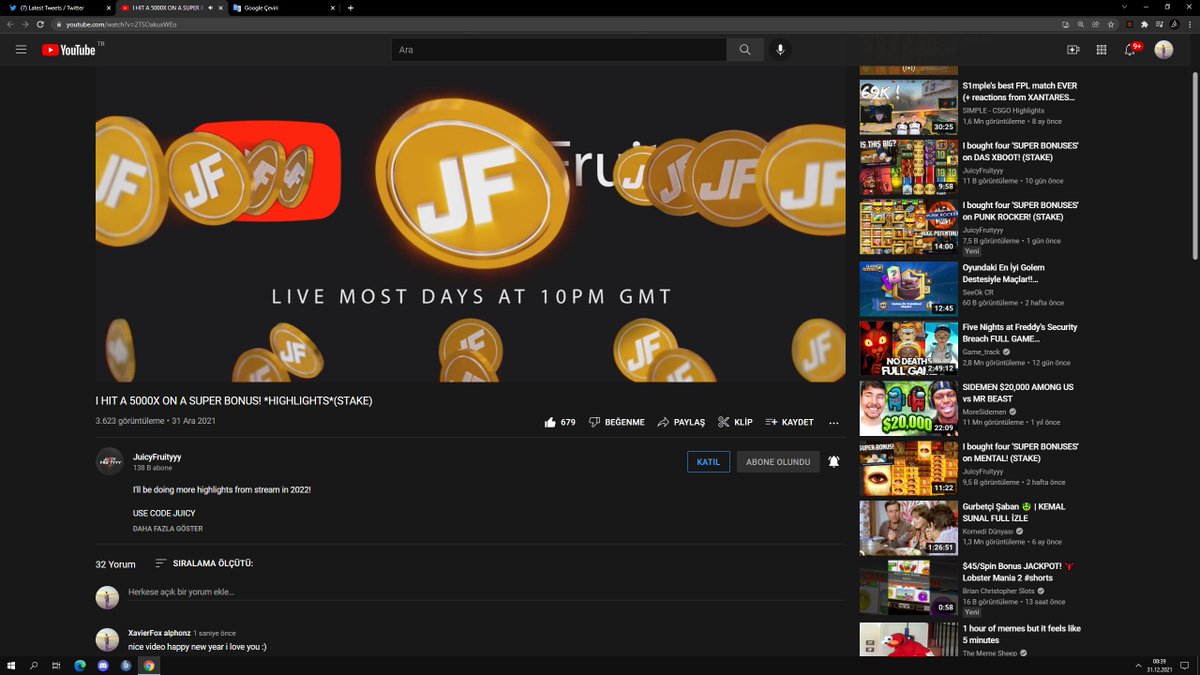1200x675 pixels.
Task: Save the video using KAYDET
Action: point(789,422)
